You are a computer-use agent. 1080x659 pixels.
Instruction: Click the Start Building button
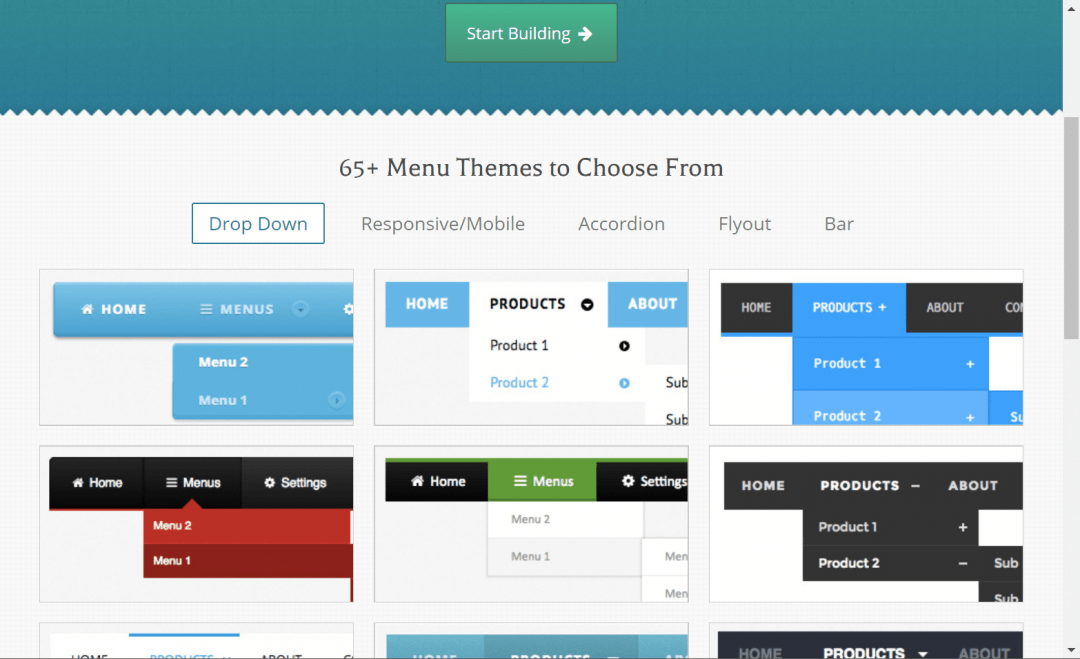tap(531, 33)
